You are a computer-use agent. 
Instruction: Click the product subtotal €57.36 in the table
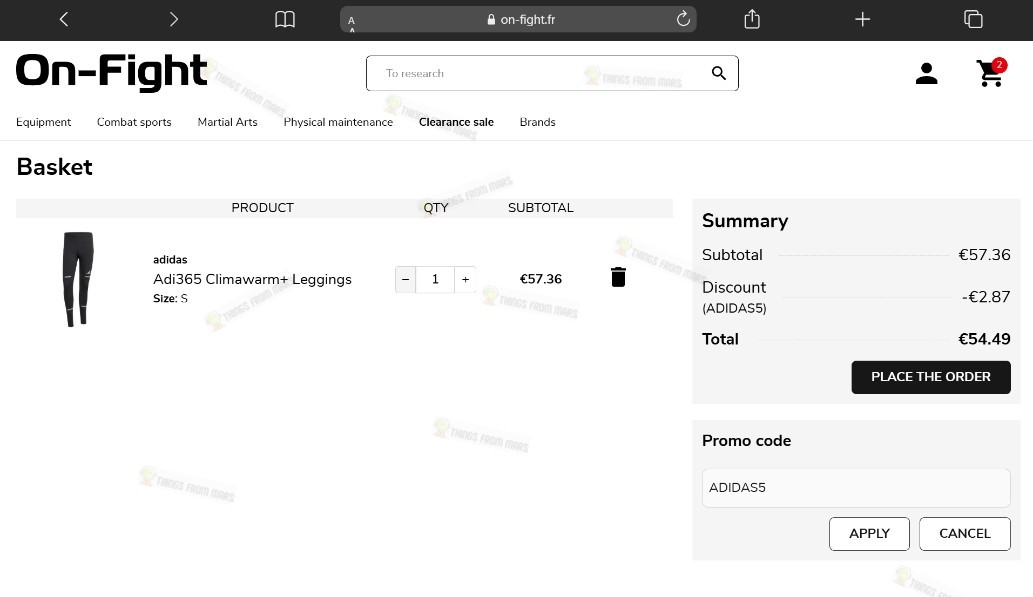540,279
